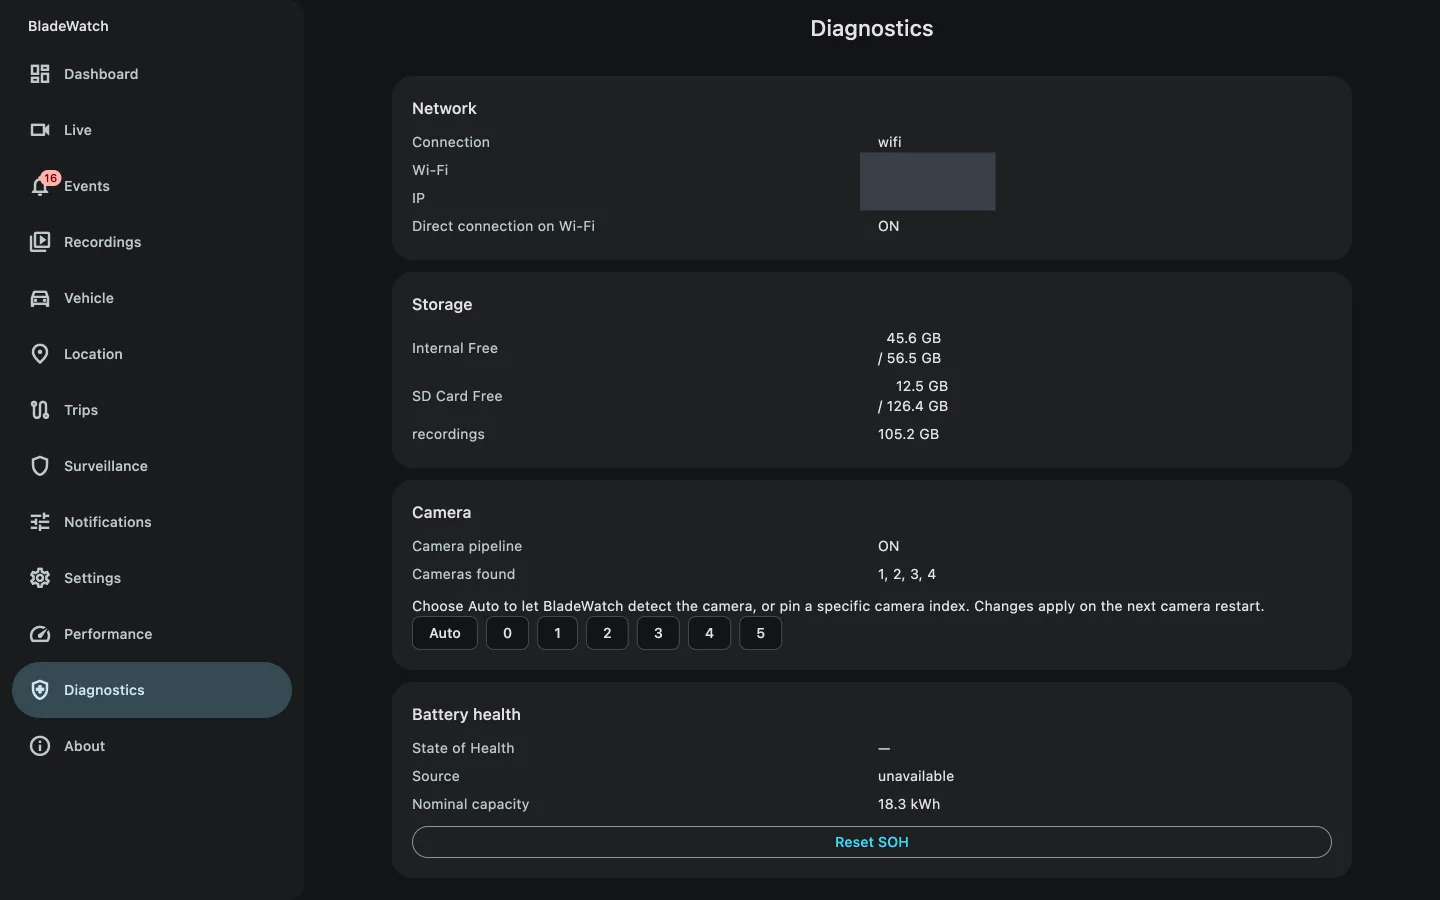Open the Dashboard page

[x=152, y=74]
